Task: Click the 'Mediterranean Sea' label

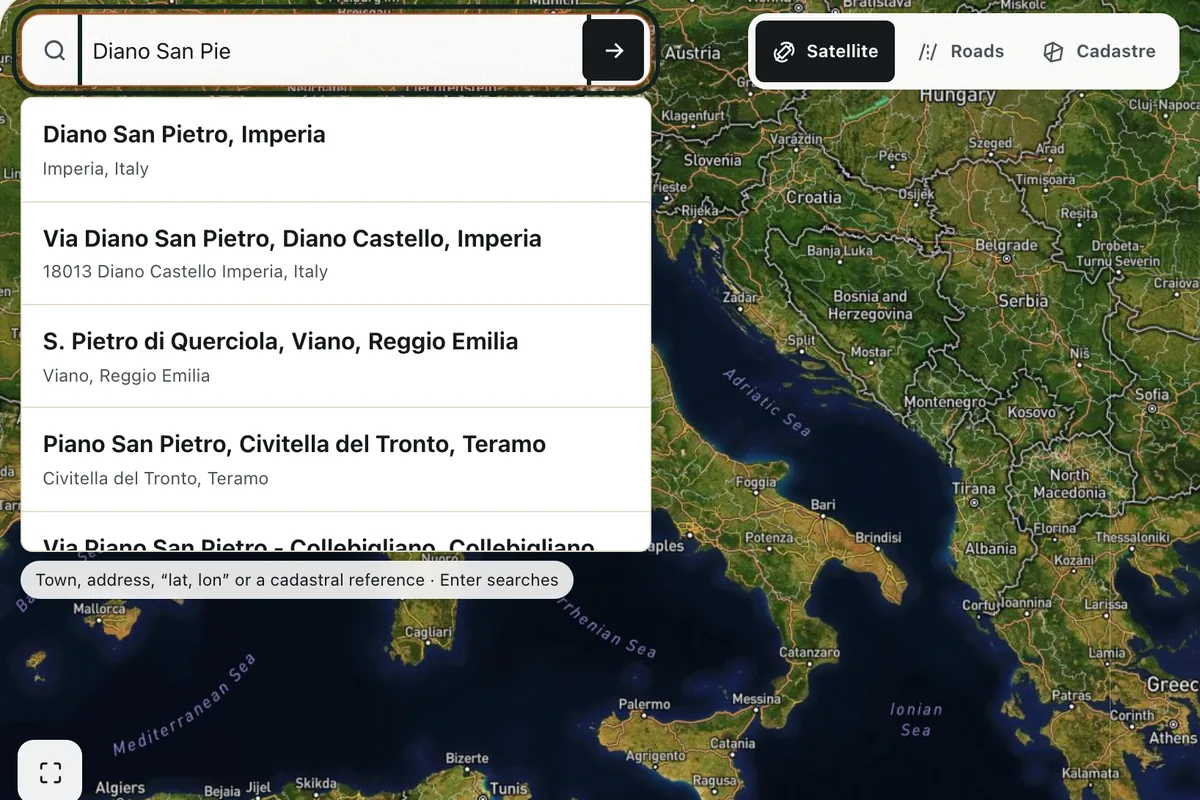Action: [x=184, y=705]
